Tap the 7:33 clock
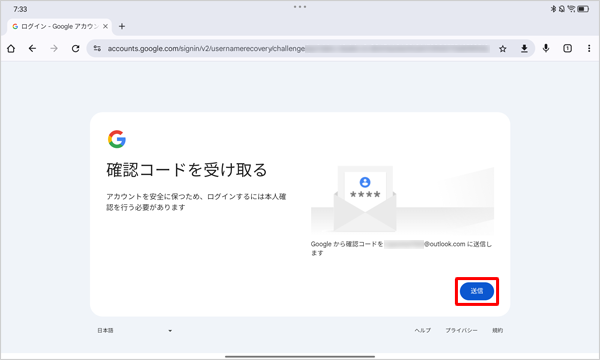 click(20, 9)
